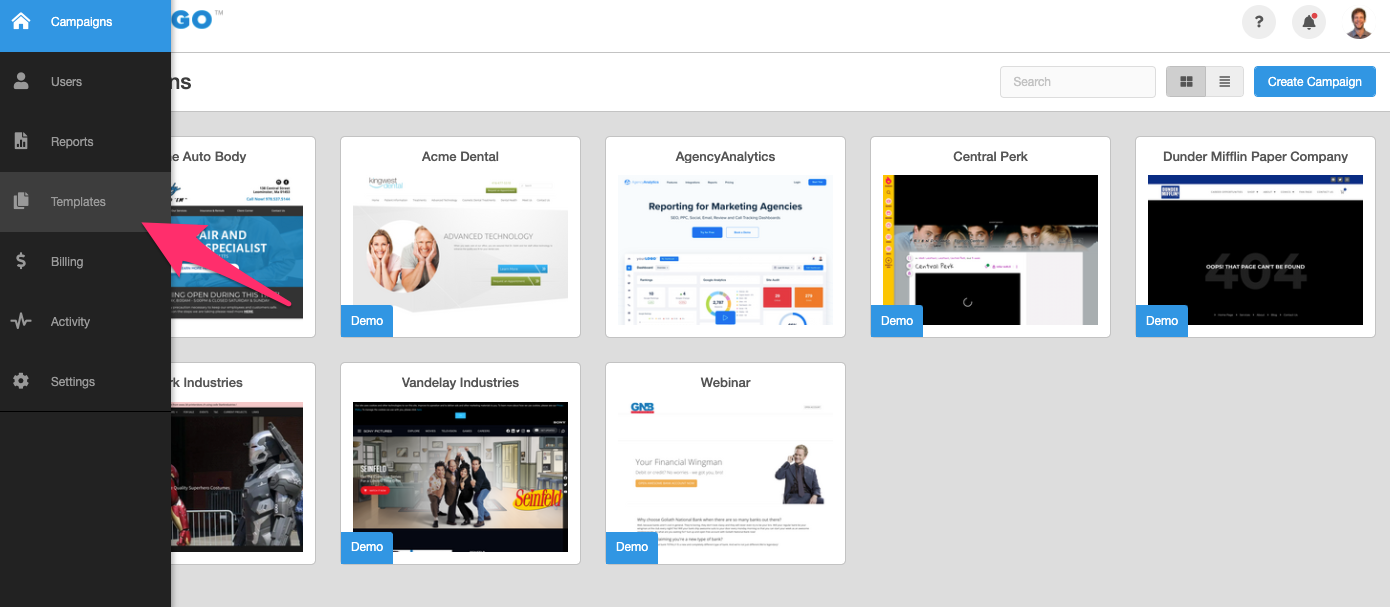Image resolution: width=1390 pixels, height=607 pixels.
Task: Open the Vandelay Industries campaign title
Action: coord(460,382)
